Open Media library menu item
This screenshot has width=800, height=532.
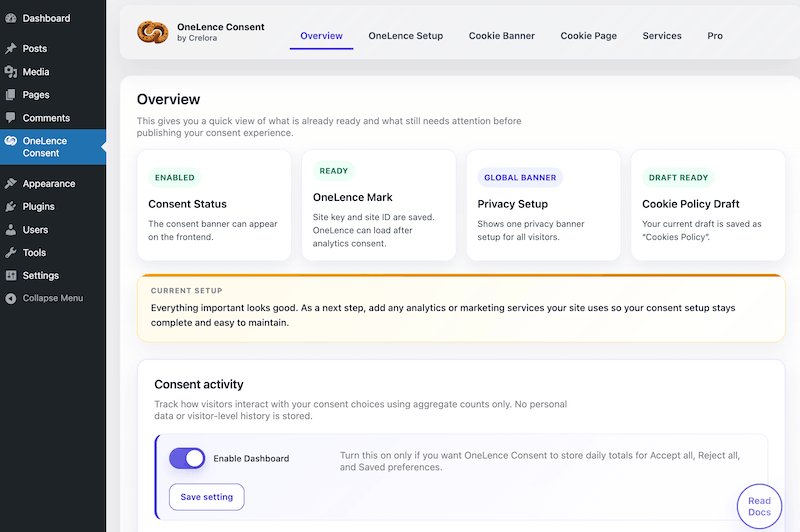(x=36, y=72)
